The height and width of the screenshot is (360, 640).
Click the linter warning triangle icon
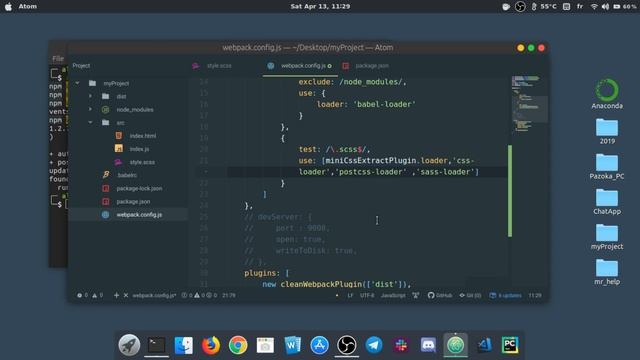click(x=95, y=295)
